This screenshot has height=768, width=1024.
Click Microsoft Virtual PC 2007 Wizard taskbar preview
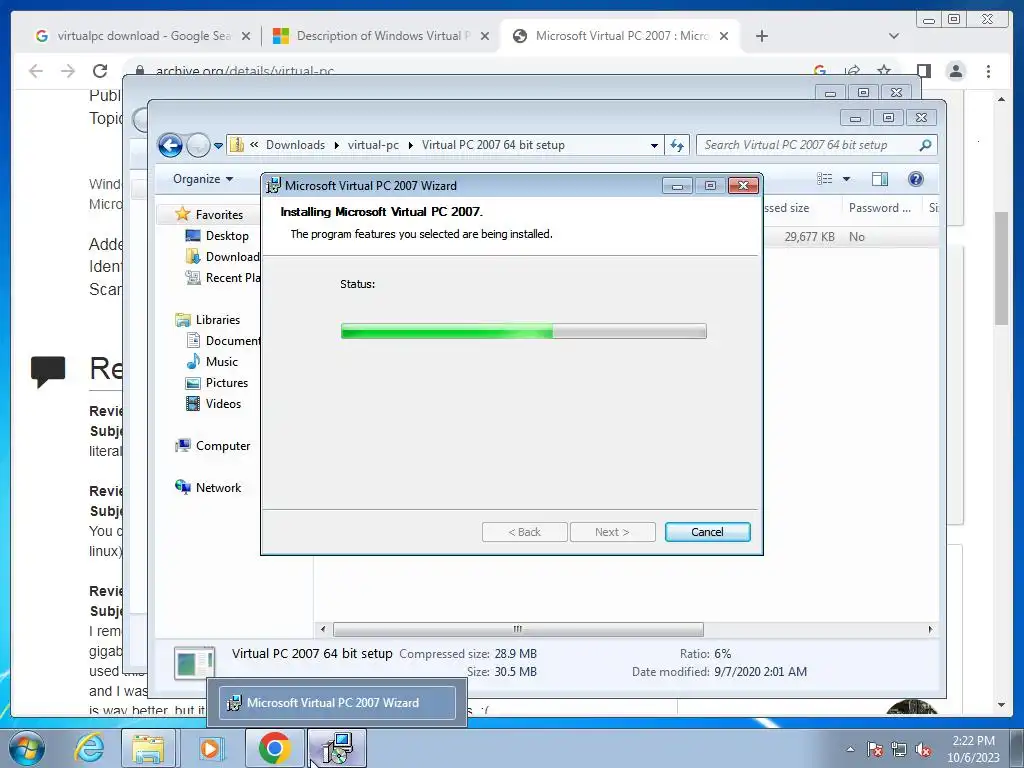pyautogui.click(x=337, y=703)
